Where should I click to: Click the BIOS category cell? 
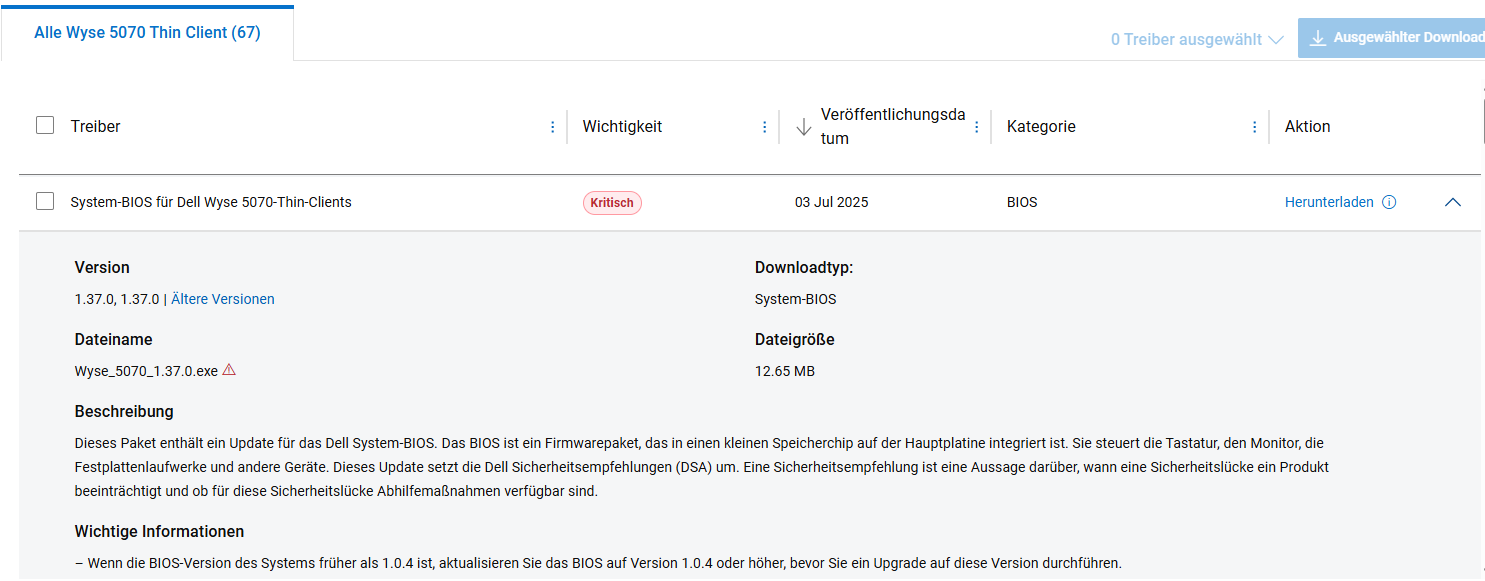(x=1022, y=202)
